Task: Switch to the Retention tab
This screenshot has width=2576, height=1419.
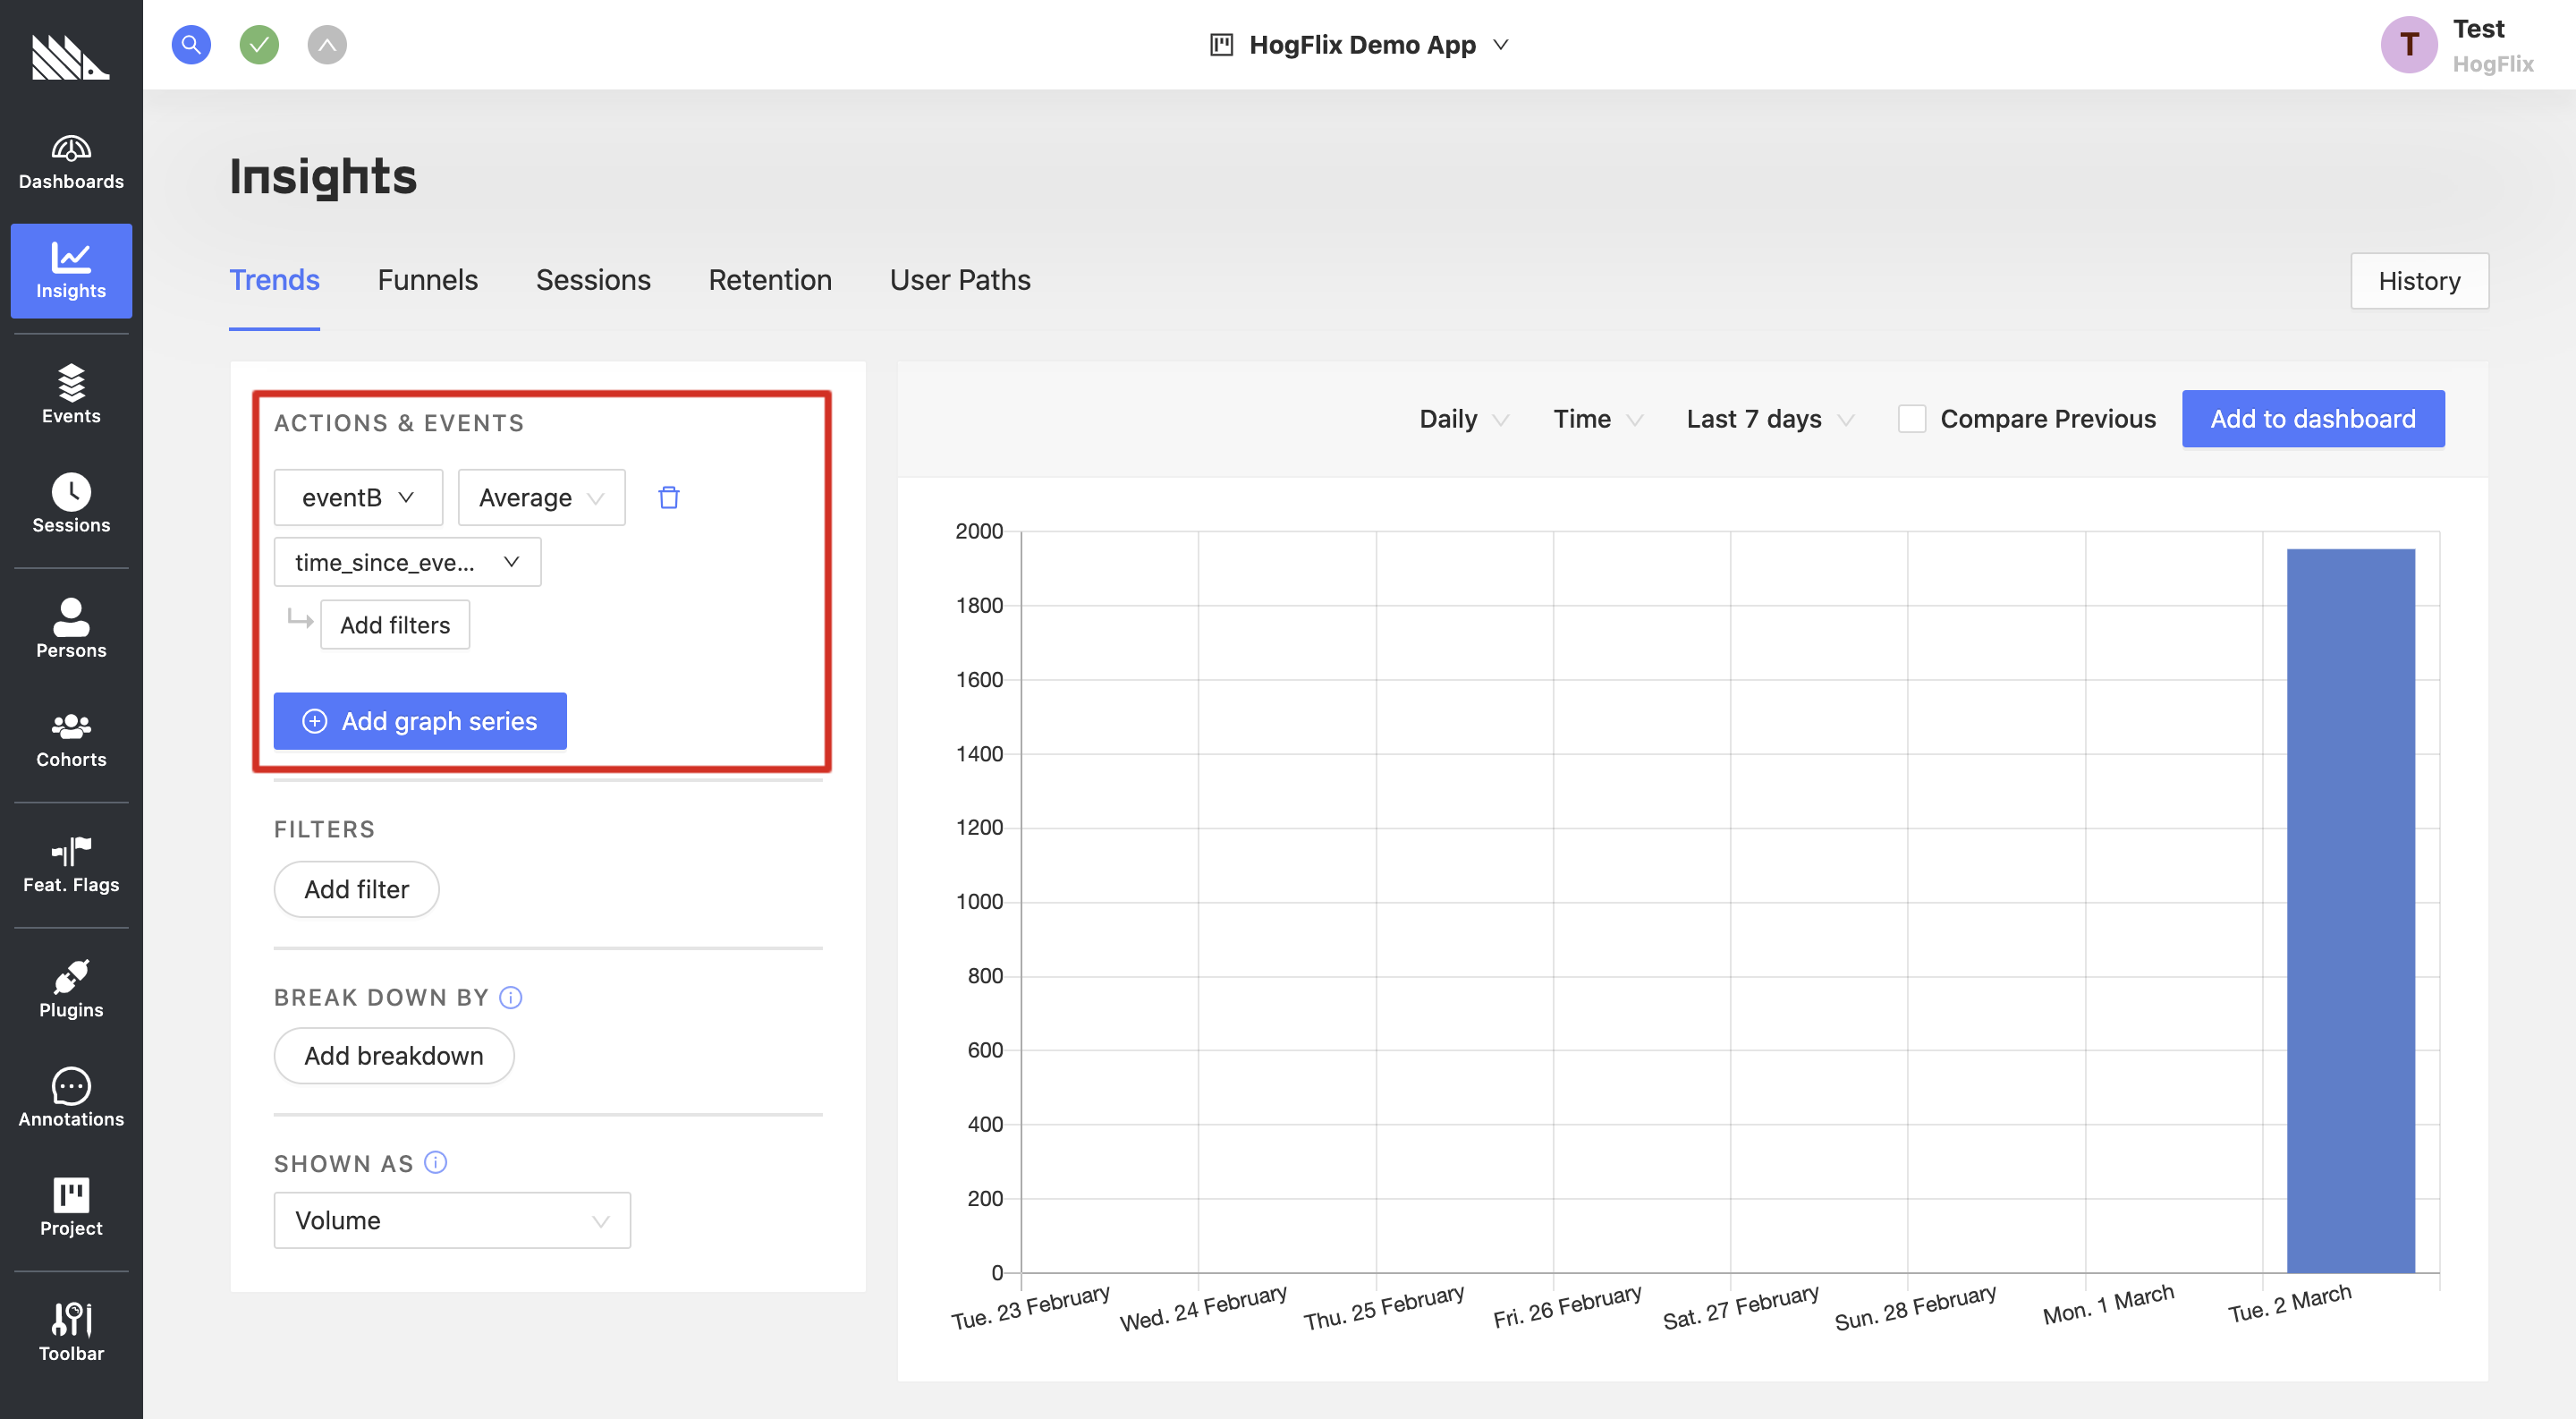Action: [770, 278]
